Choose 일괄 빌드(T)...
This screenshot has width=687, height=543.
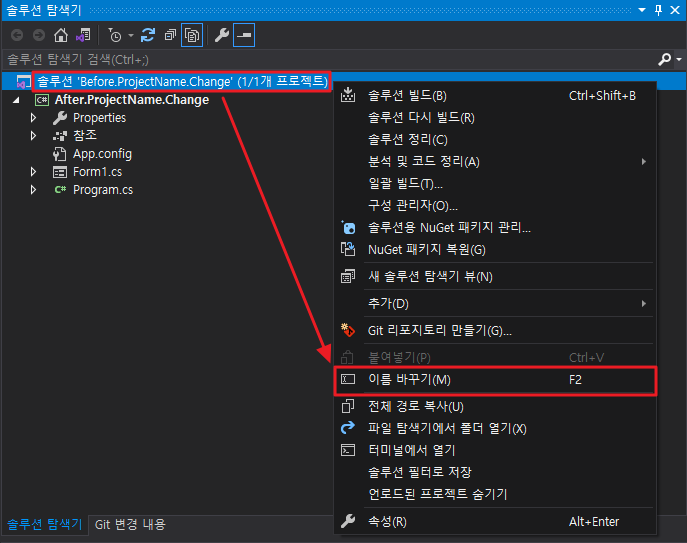tap(495, 183)
